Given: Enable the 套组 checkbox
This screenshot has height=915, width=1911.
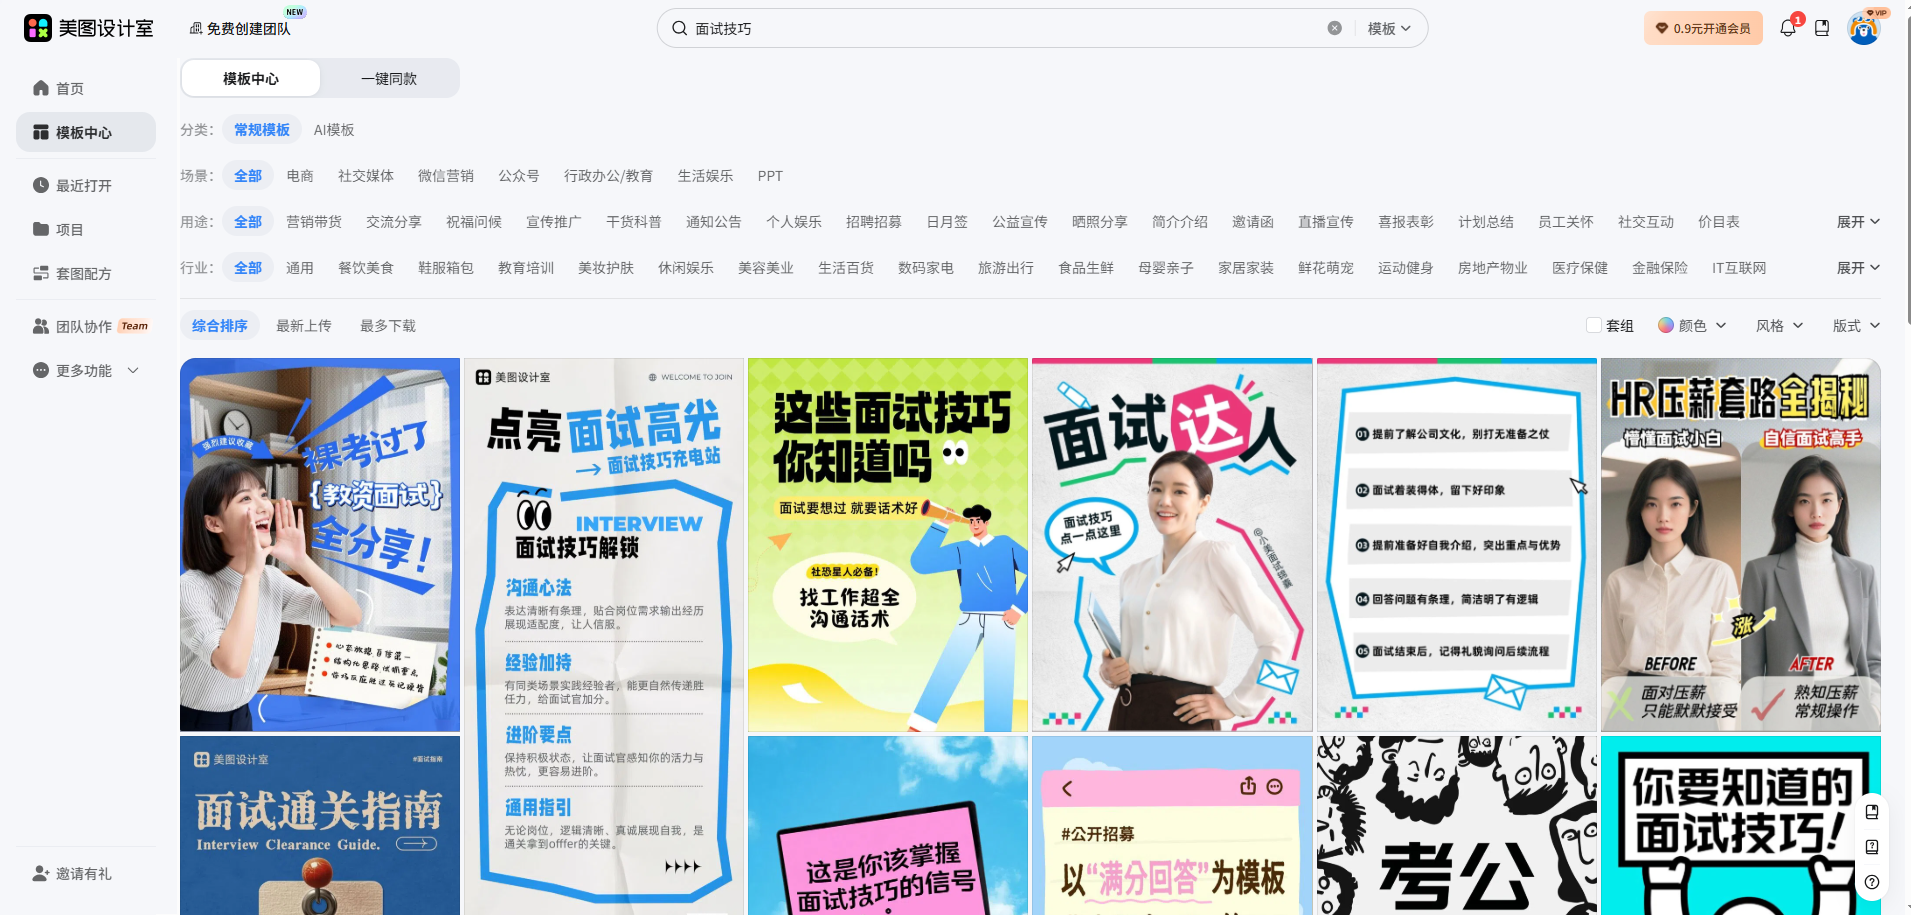Looking at the screenshot, I should pos(1594,325).
